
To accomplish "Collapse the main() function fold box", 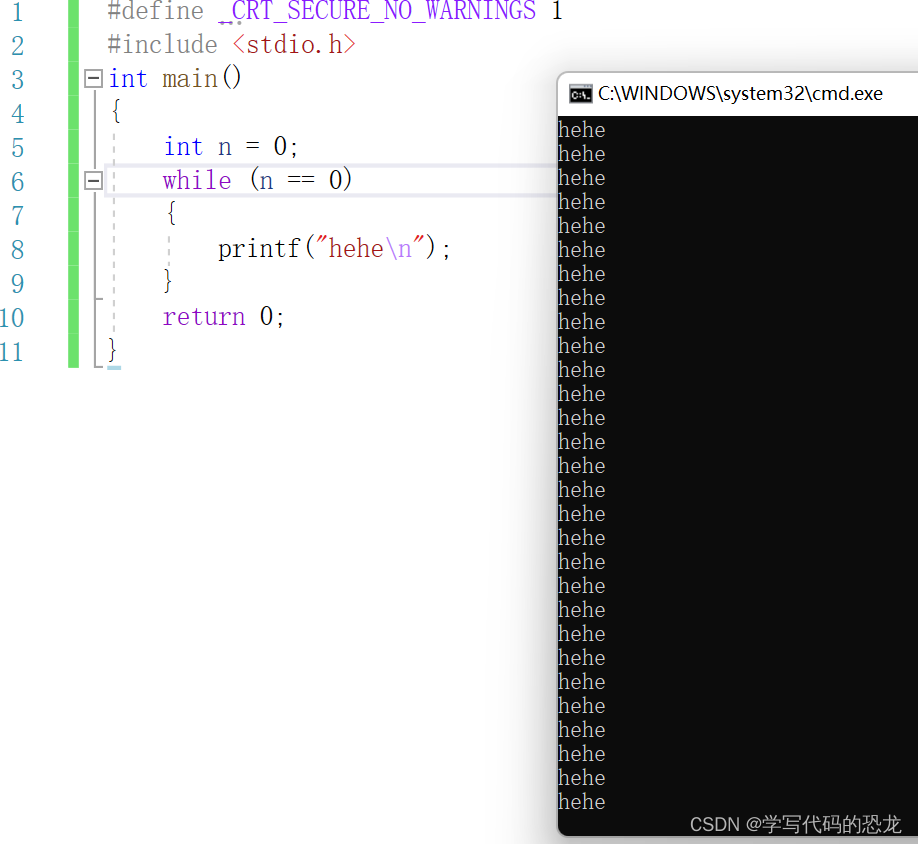I will coord(94,78).
